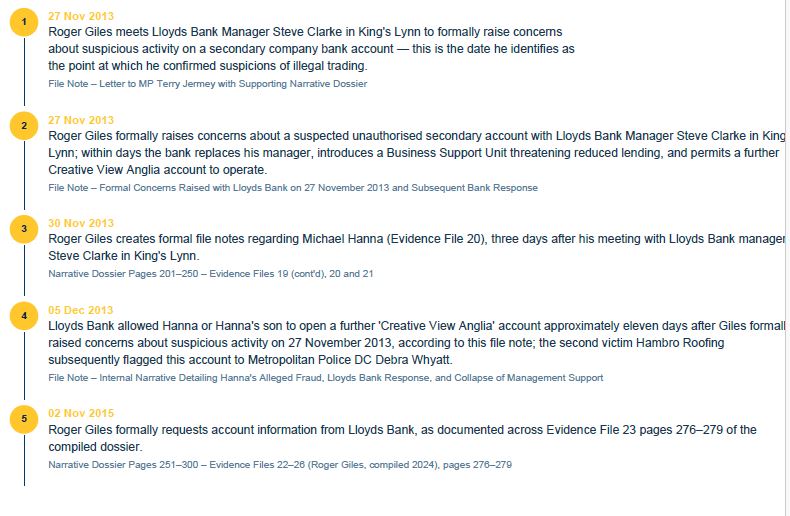790x516 pixels.
Task: Click the 02 Nov 2015 date heading
Action: (x=81, y=413)
